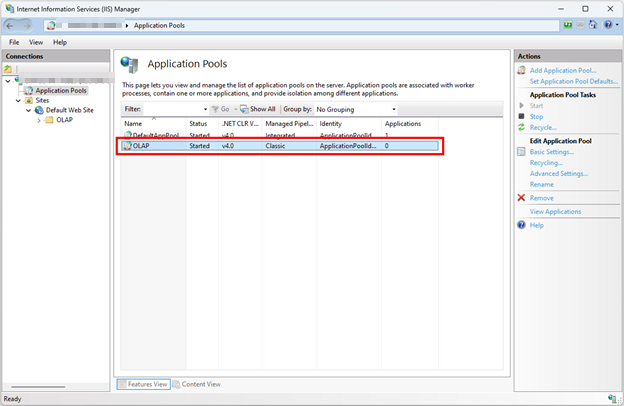Click the red X Remove icon
624x406 pixels.
521,197
